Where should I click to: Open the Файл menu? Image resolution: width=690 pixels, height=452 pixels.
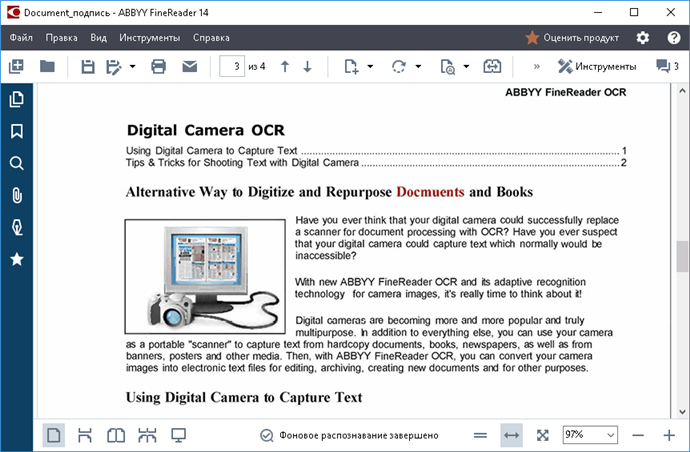21,38
